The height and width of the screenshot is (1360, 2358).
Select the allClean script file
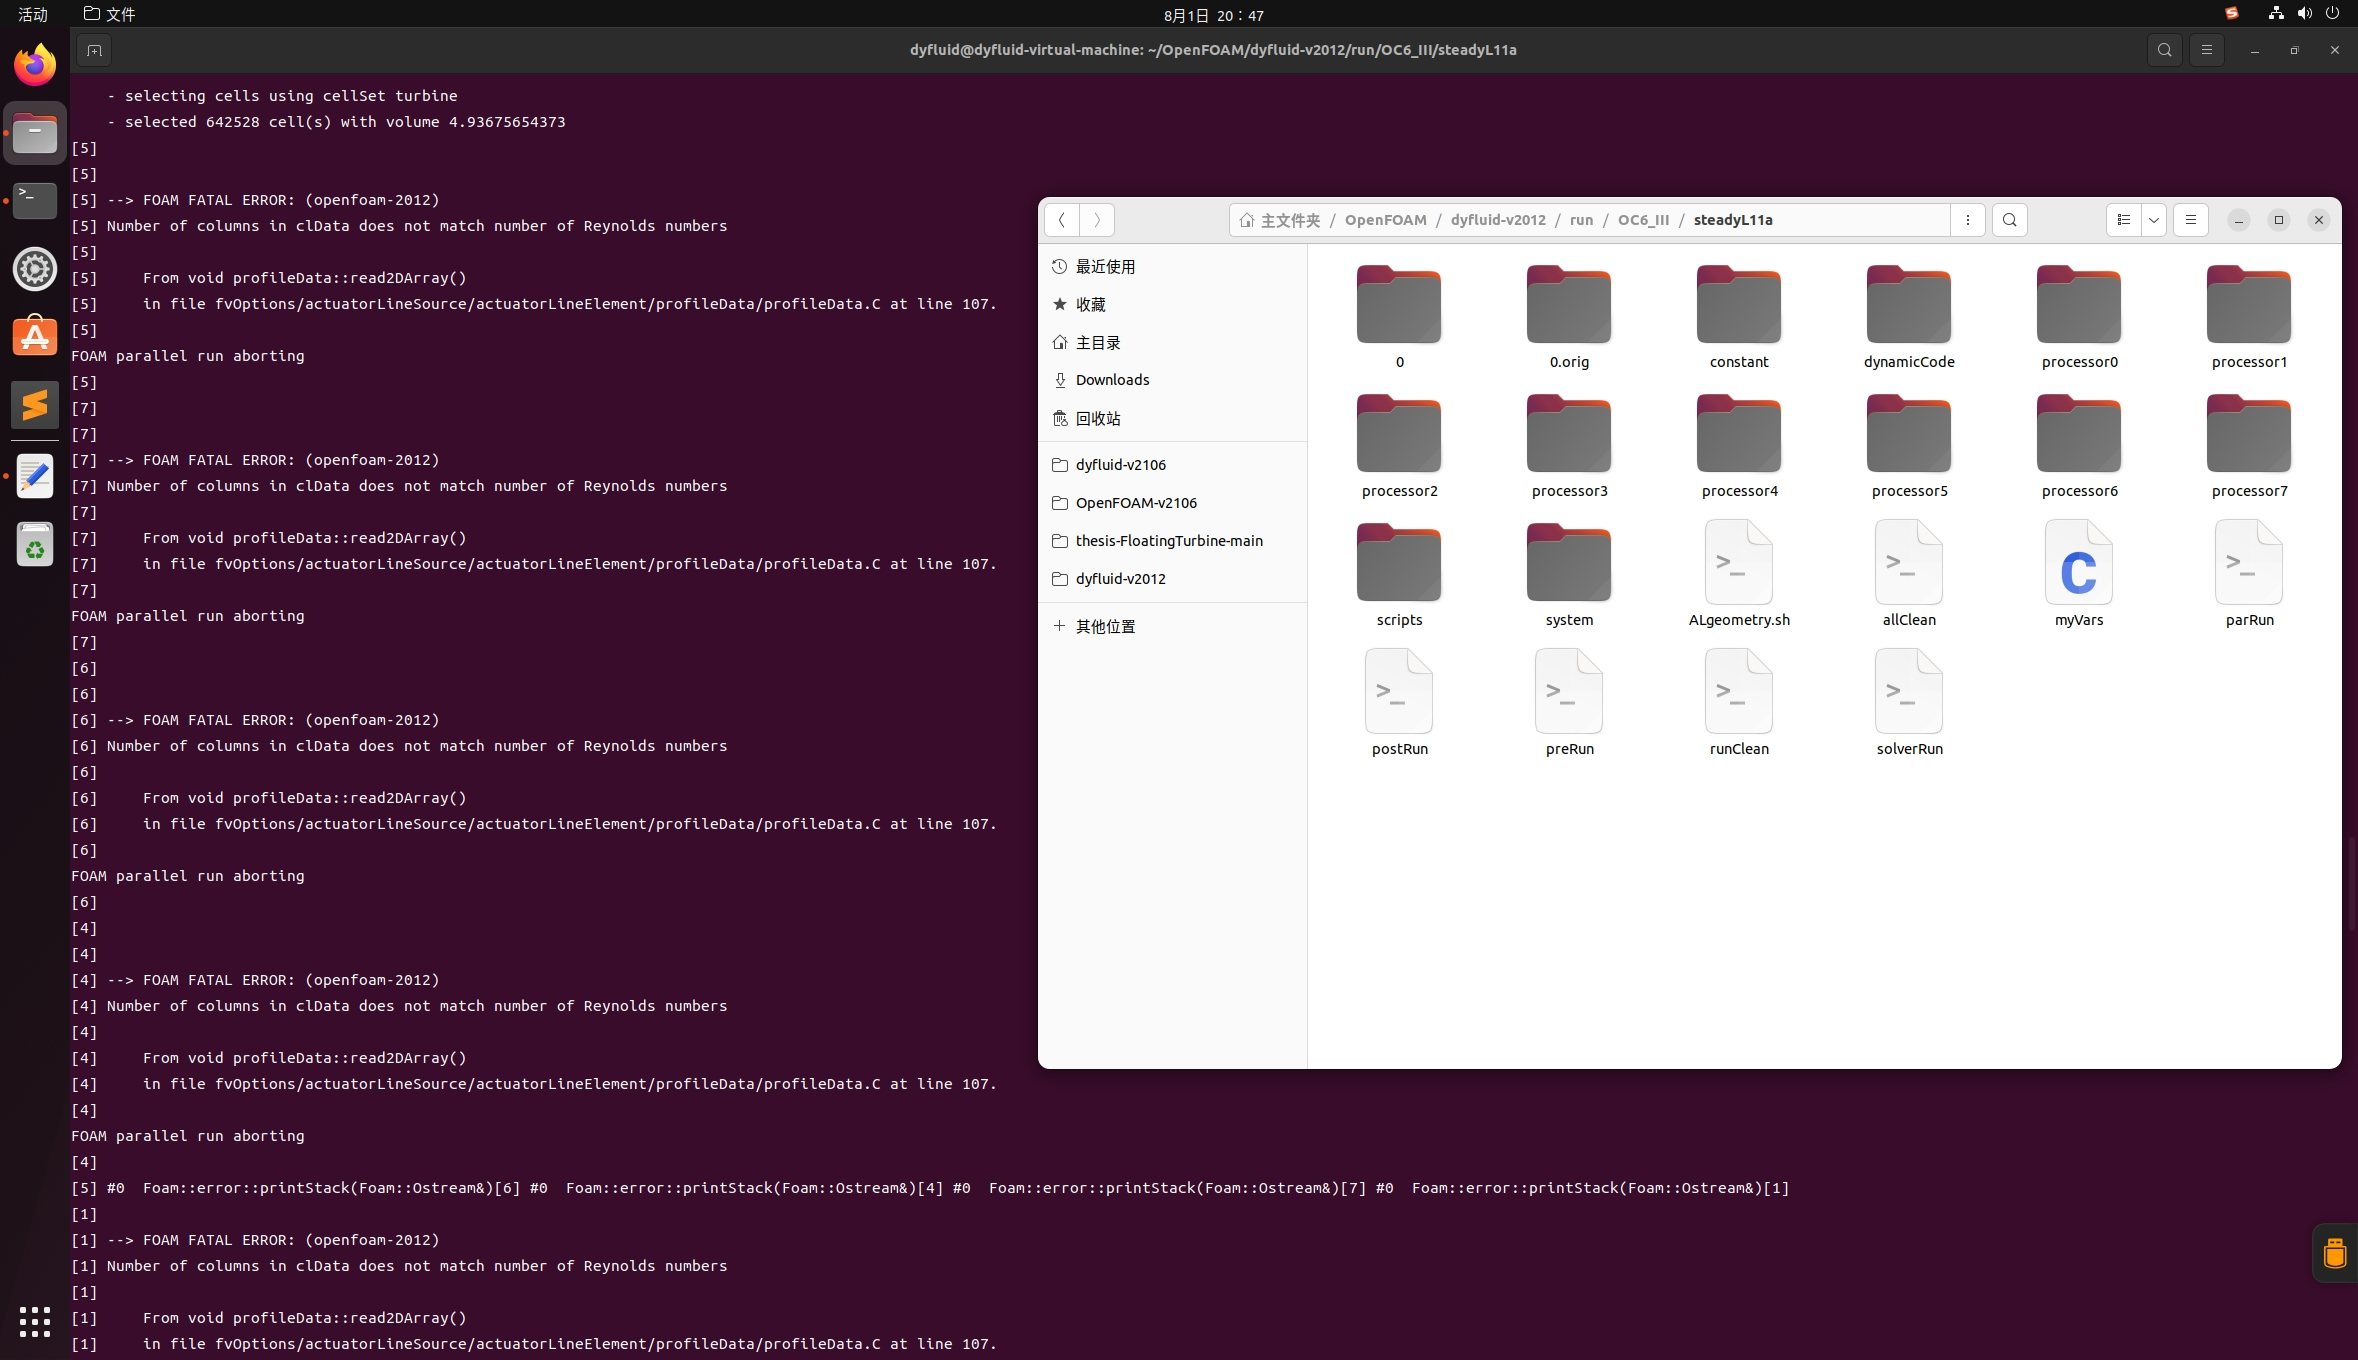pos(1909,575)
